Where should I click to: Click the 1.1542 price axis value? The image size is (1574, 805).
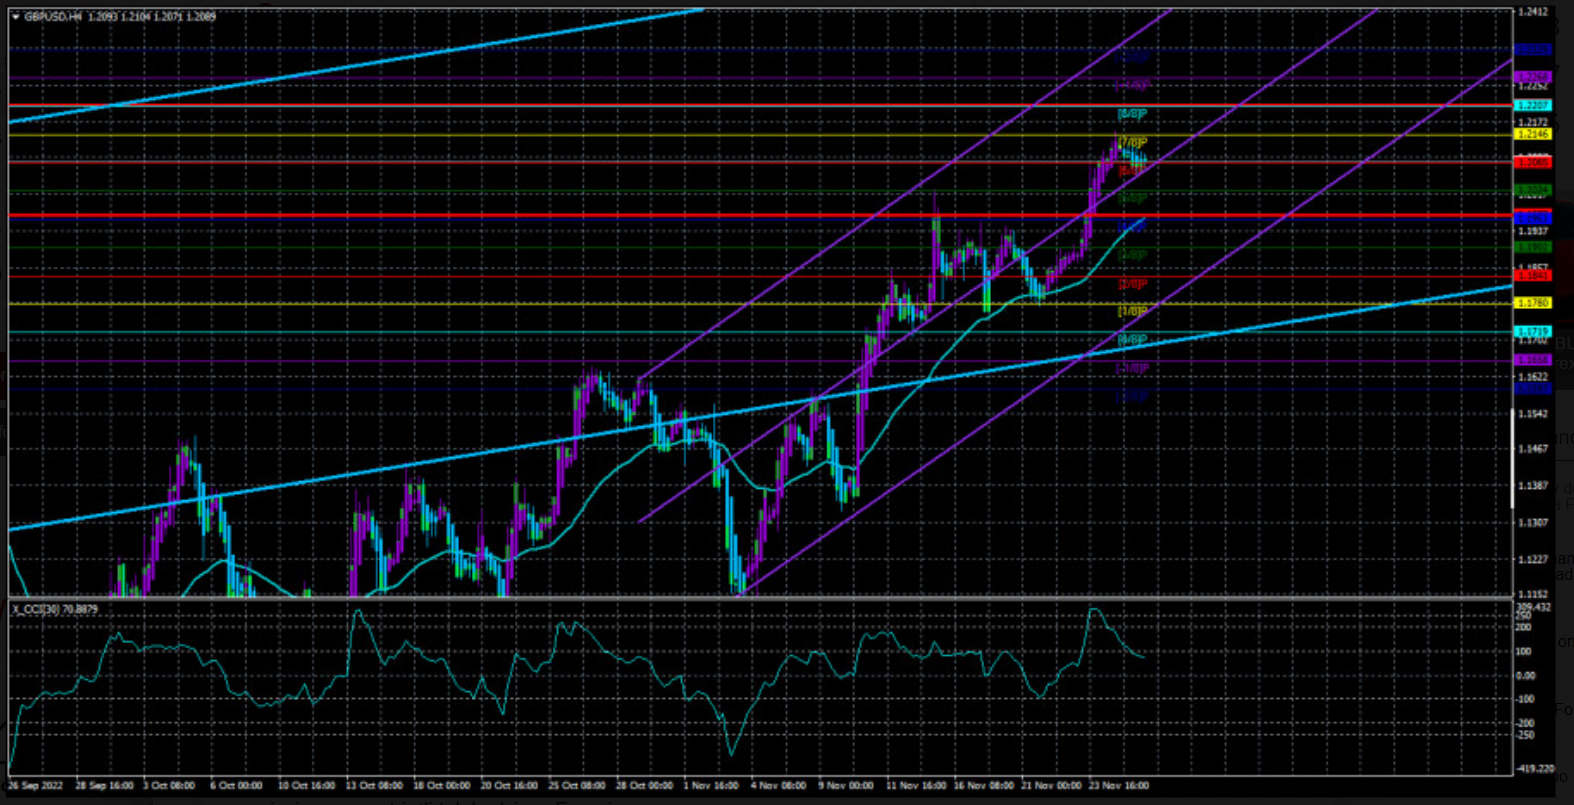click(1533, 414)
